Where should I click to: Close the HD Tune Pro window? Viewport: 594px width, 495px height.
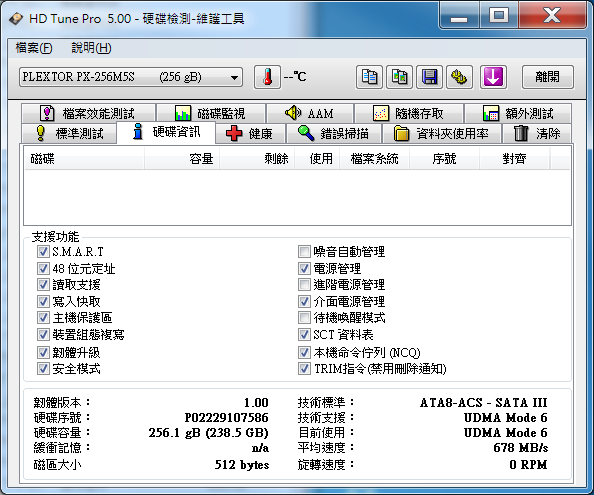[x=552, y=16]
